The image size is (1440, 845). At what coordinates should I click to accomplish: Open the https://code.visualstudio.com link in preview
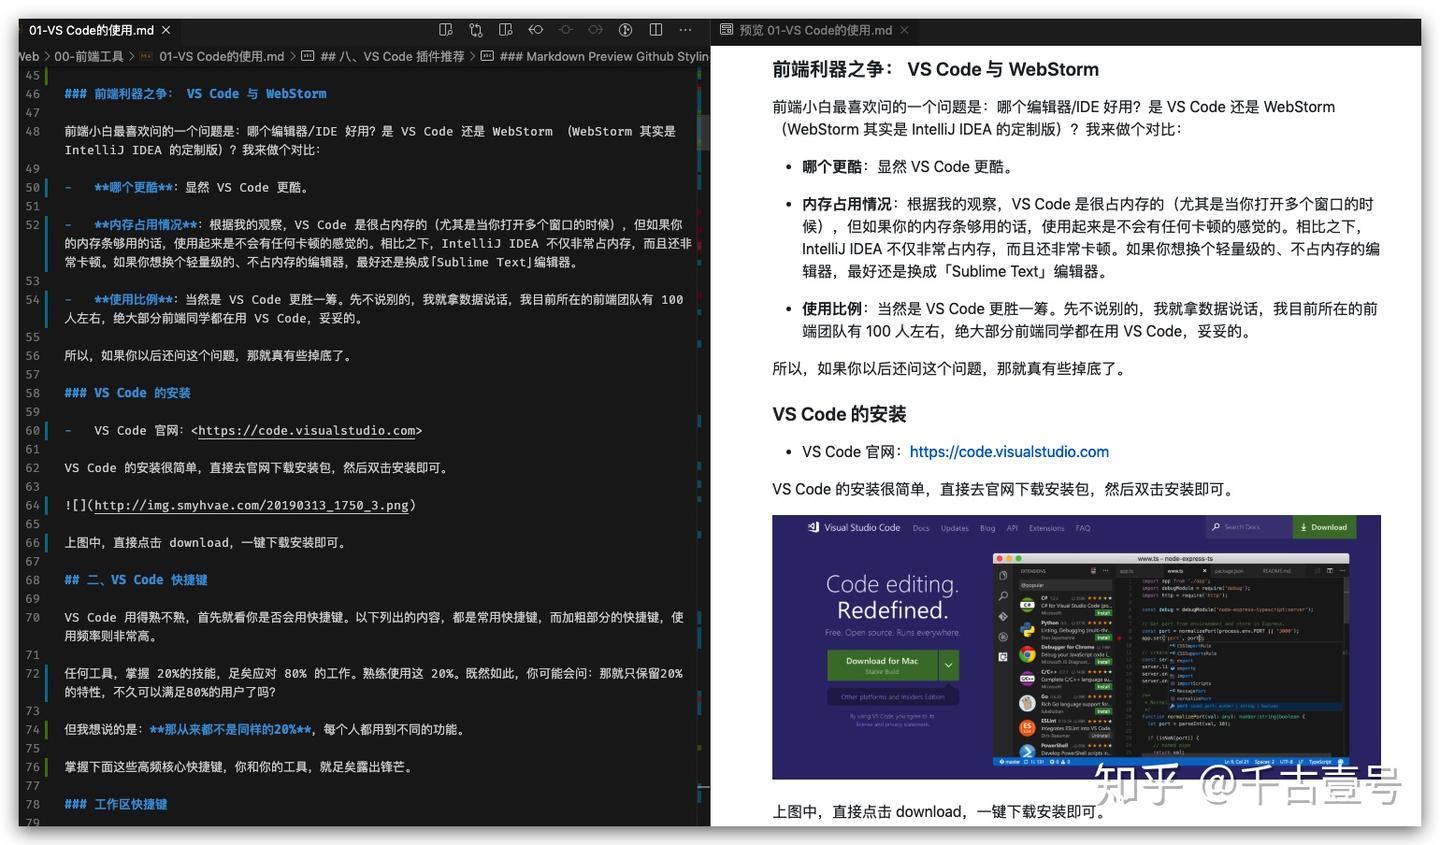pyautogui.click(x=1009, y=451)
